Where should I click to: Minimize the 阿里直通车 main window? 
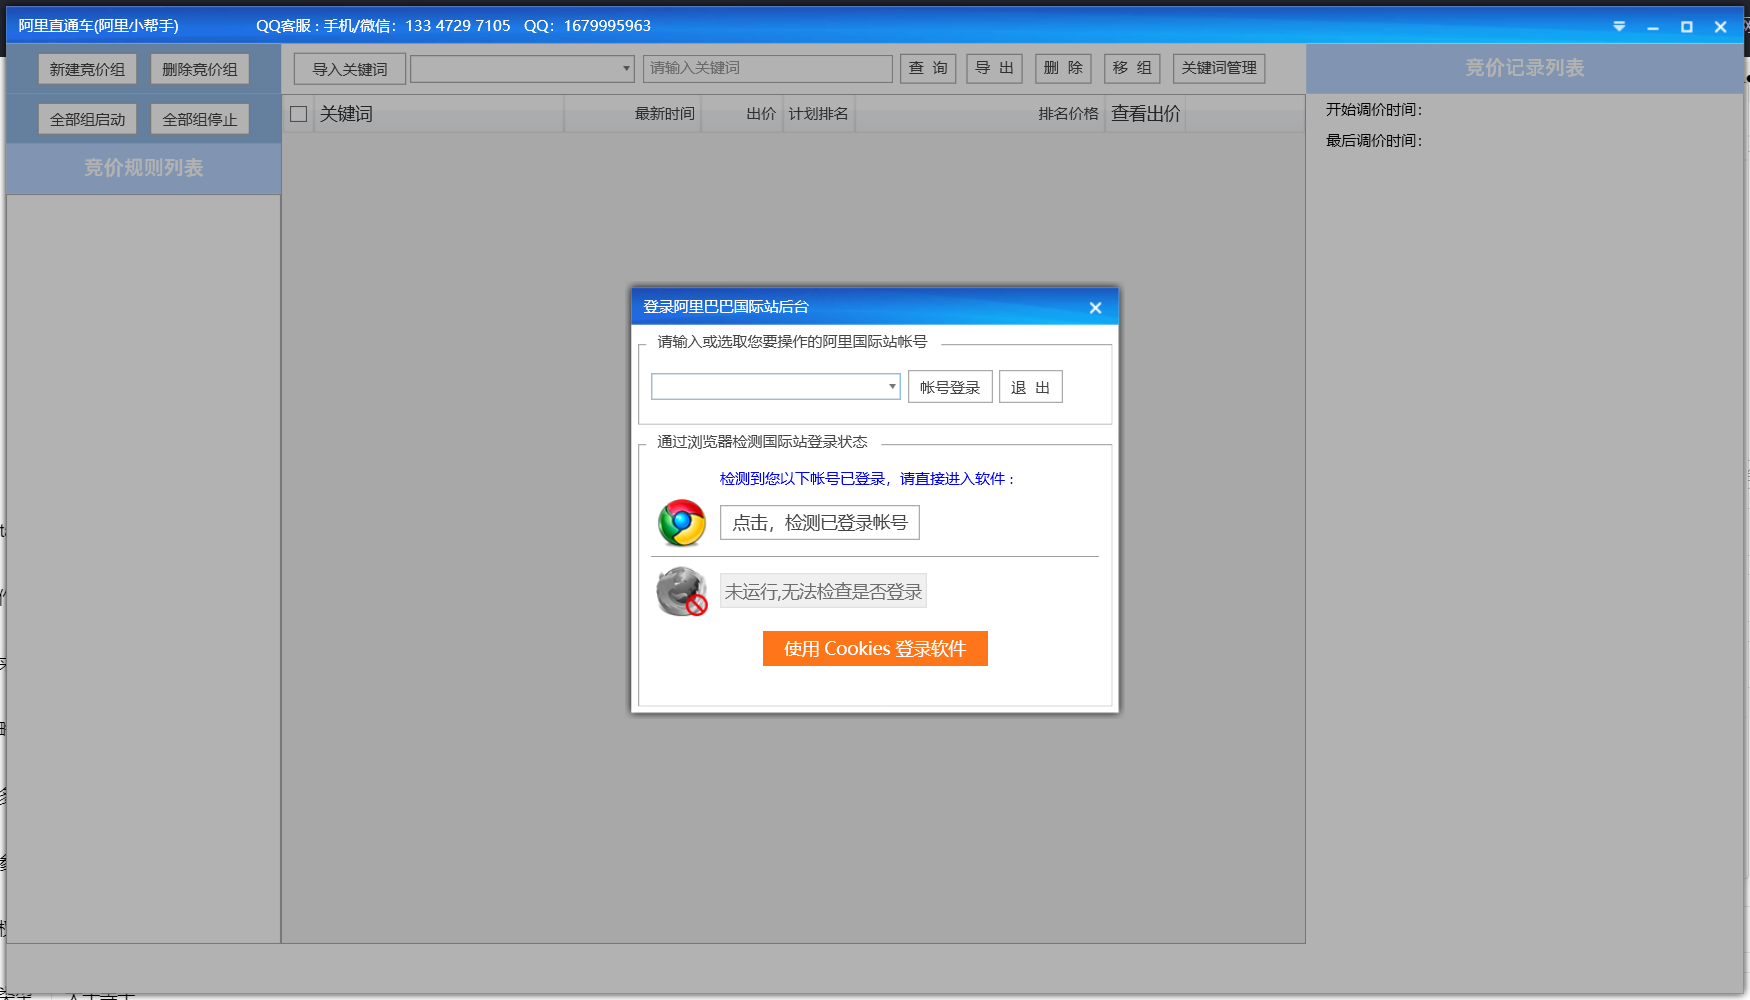click(1653, 27)
